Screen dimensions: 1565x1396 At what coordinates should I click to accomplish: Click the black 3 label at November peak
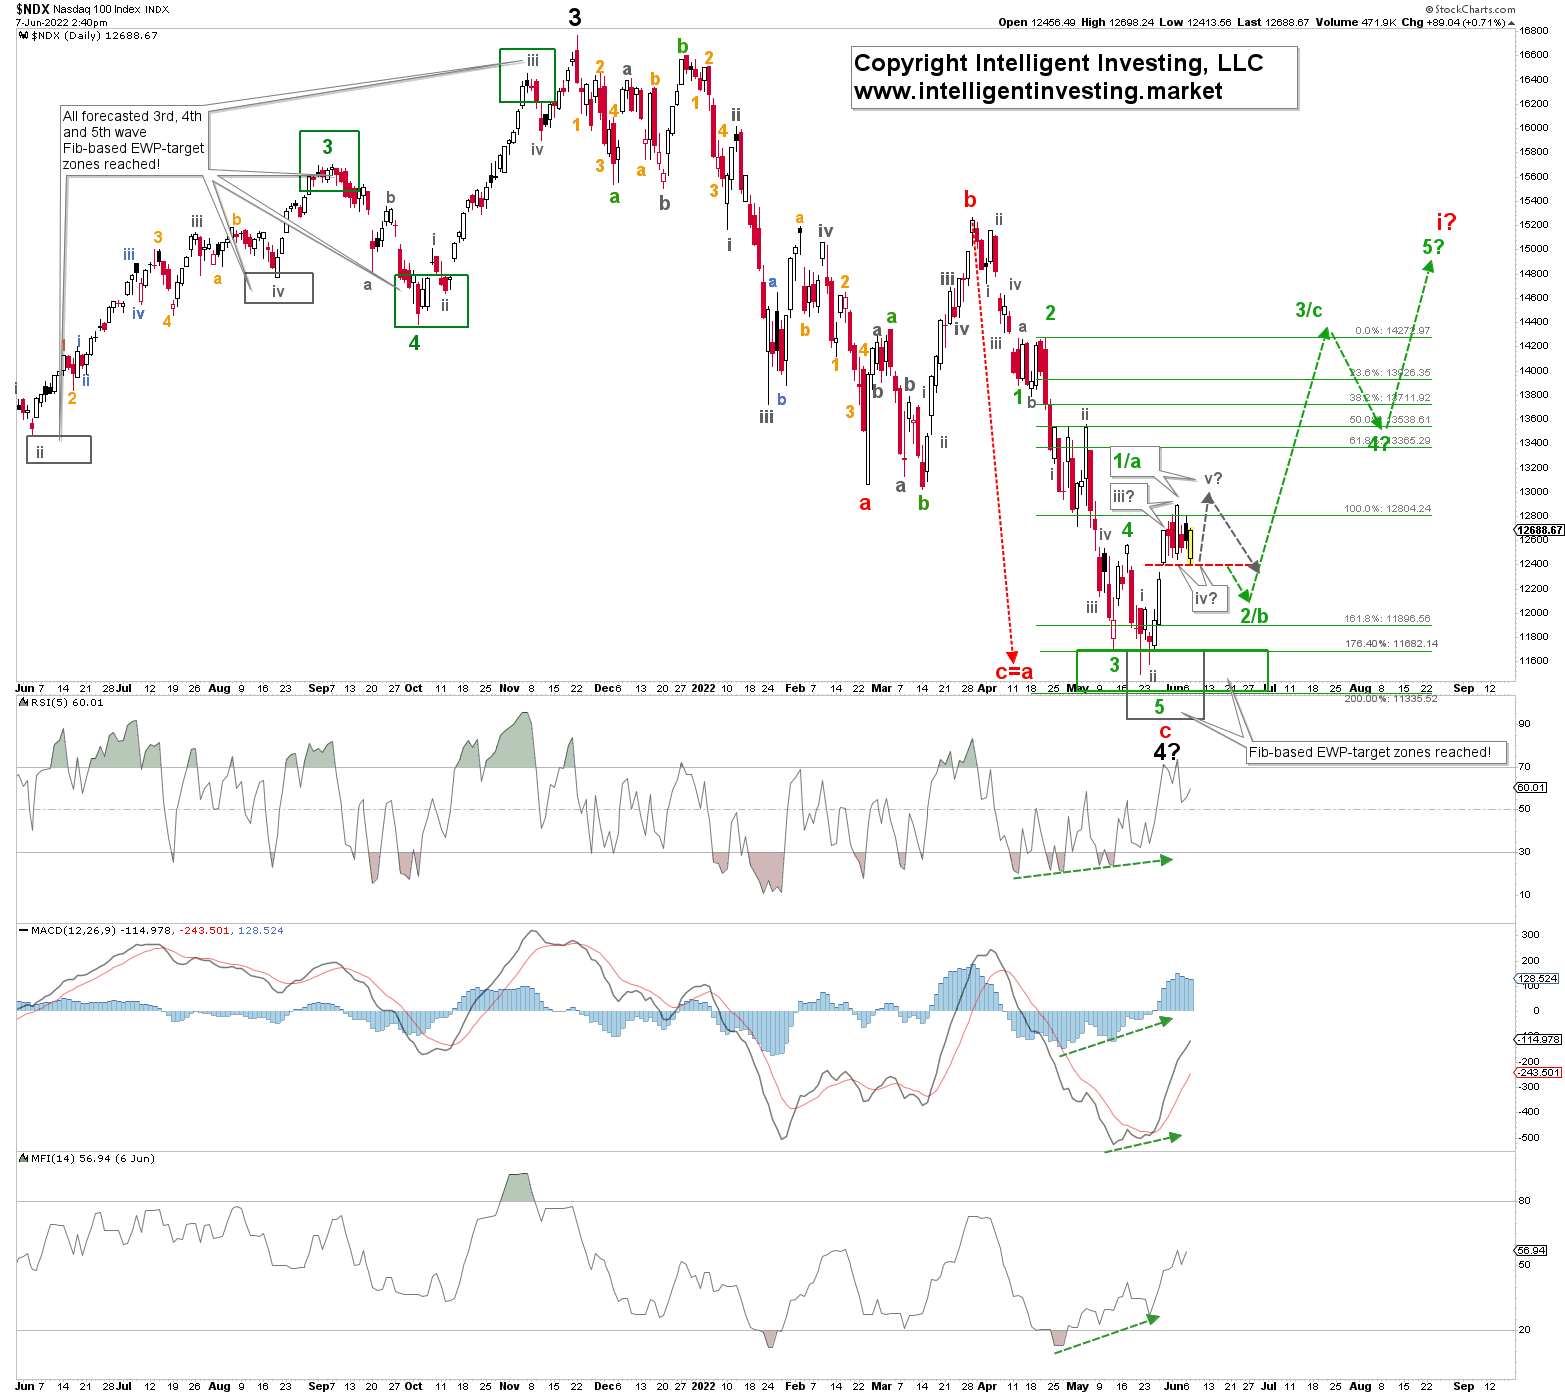click(x=575, y=17)
